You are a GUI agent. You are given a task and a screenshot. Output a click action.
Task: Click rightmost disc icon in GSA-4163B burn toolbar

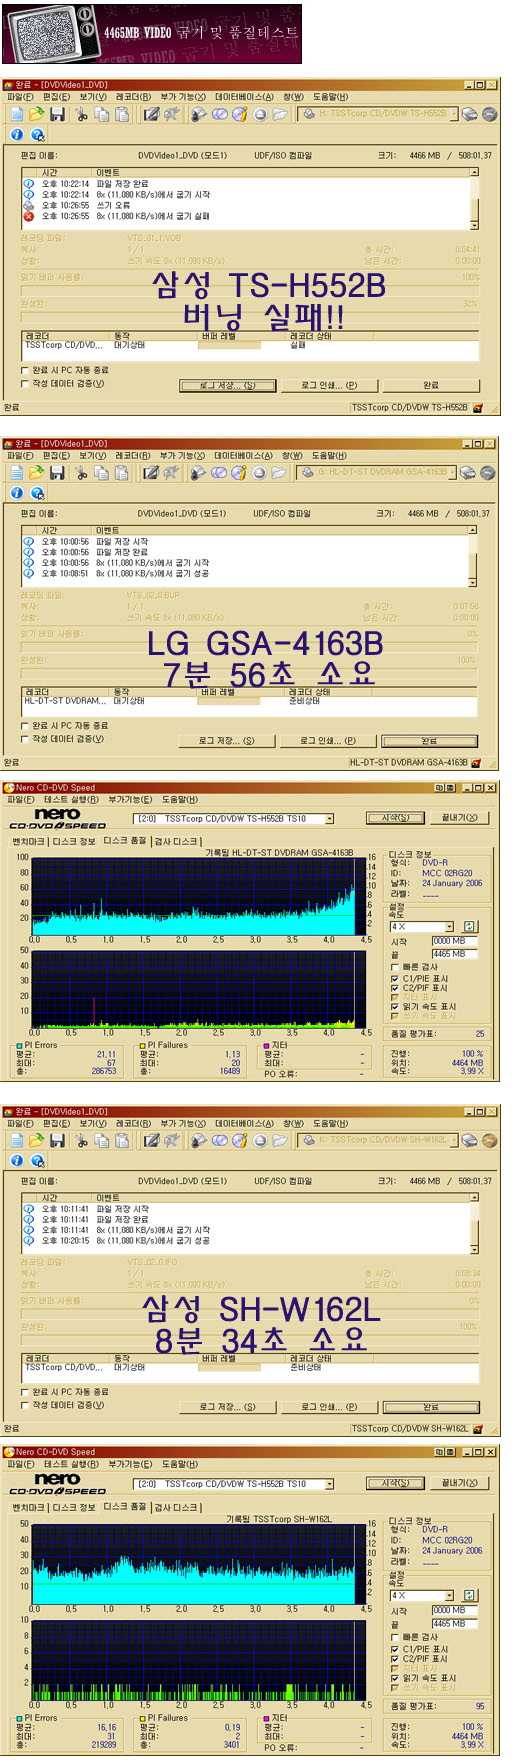[x=489, y=472]
